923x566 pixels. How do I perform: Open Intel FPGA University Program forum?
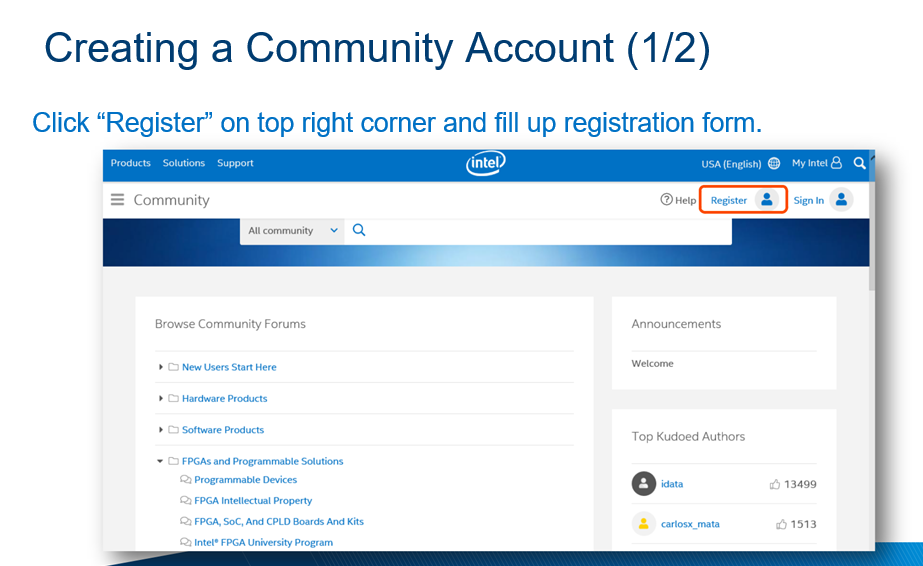263,542
